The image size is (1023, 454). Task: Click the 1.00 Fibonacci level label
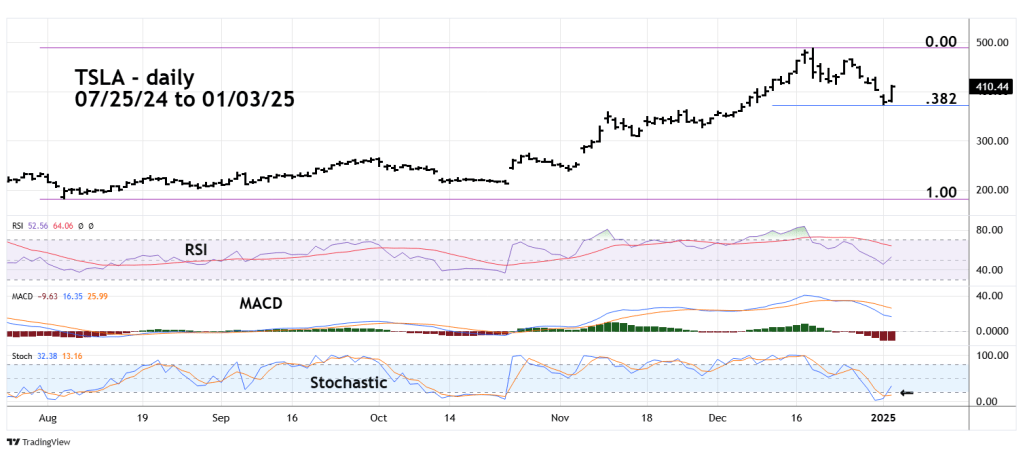click(940, 191)
